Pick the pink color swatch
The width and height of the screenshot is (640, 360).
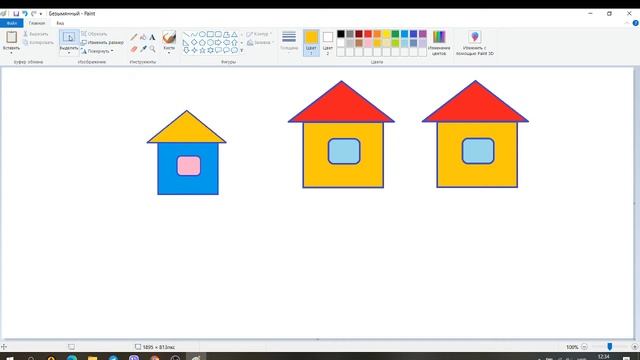coord(368,43)
